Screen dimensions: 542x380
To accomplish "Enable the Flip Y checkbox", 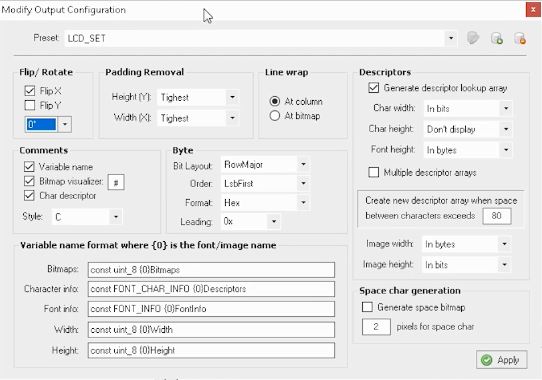I will coord(30,105).
